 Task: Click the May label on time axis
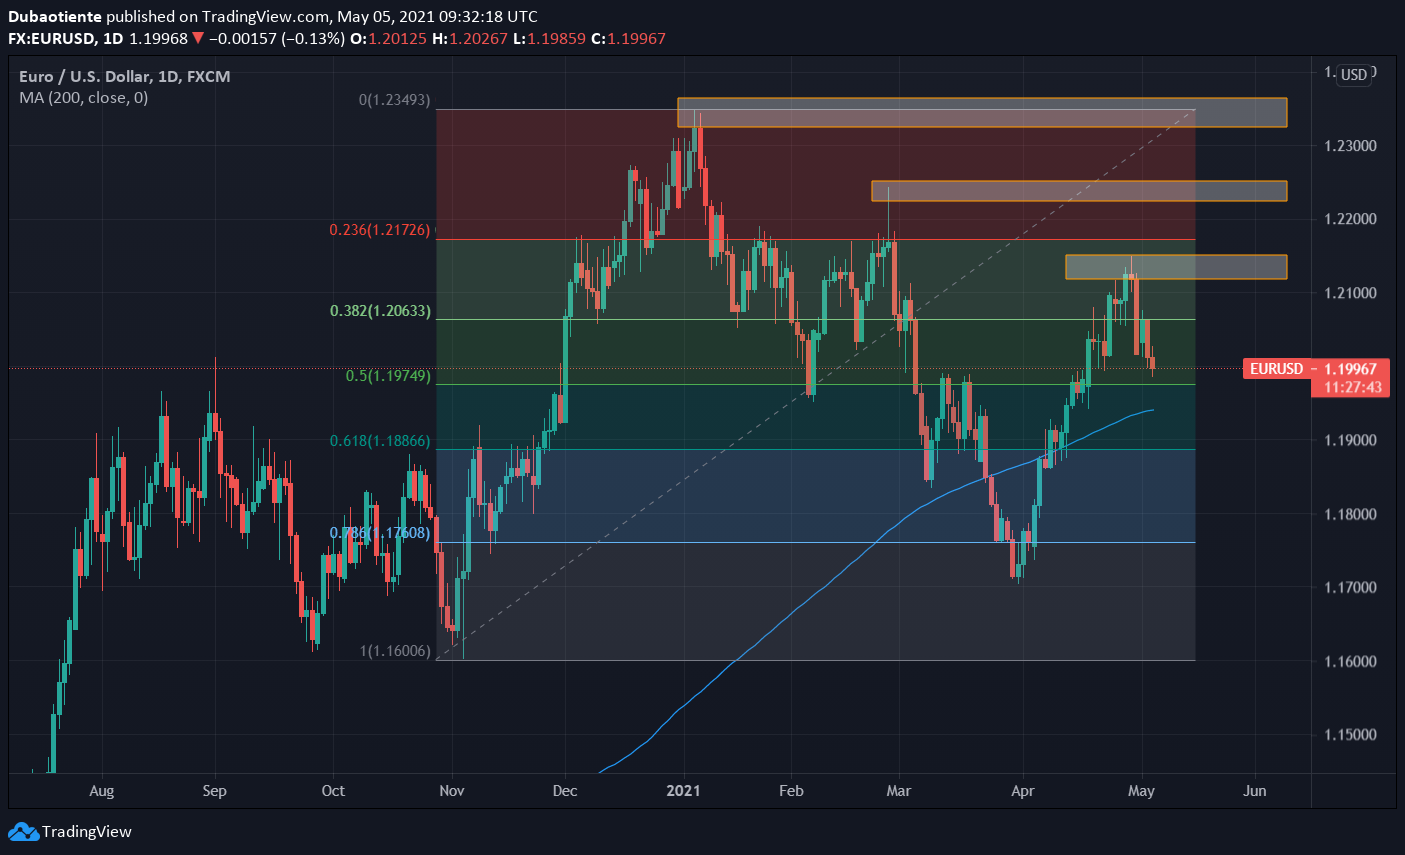coord(1141,791)
